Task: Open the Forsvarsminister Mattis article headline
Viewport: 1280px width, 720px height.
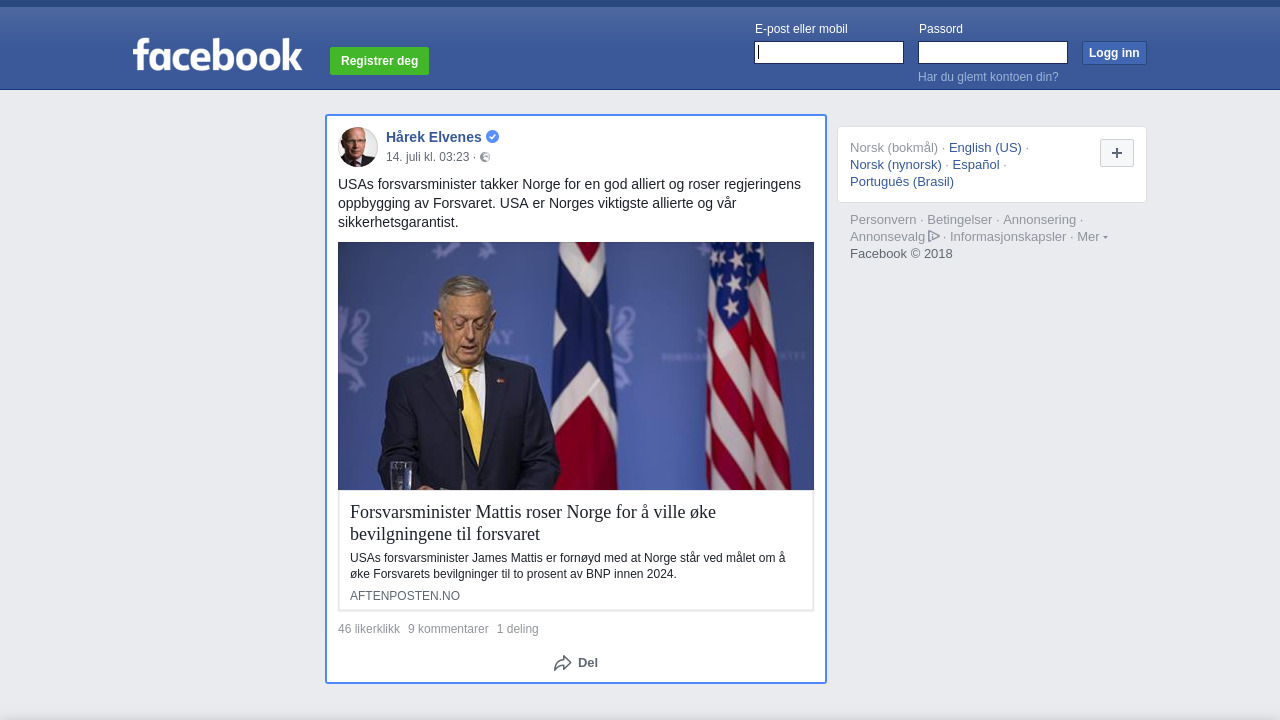Action: (533, 523)
